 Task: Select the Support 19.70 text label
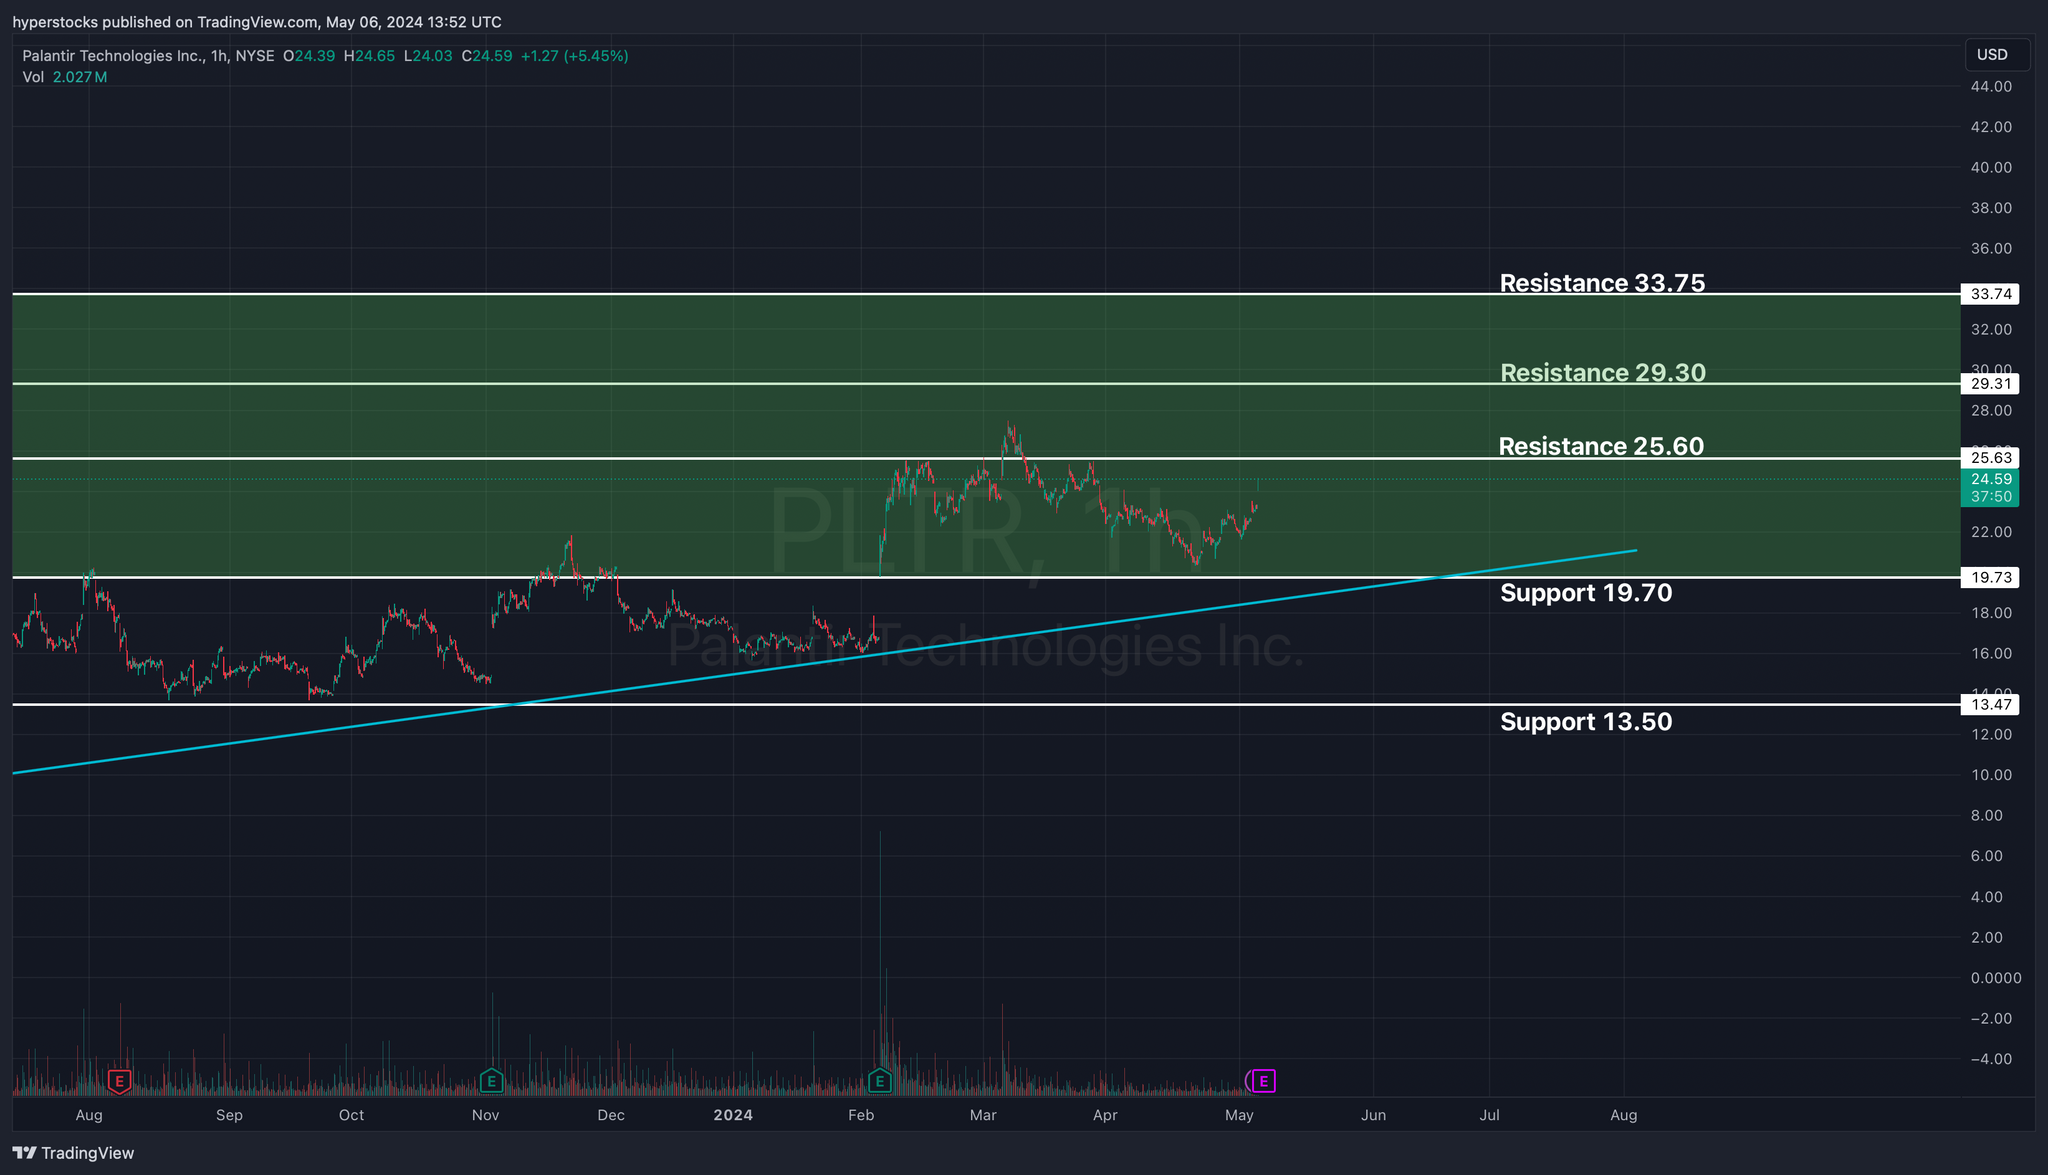point(1586,593)
